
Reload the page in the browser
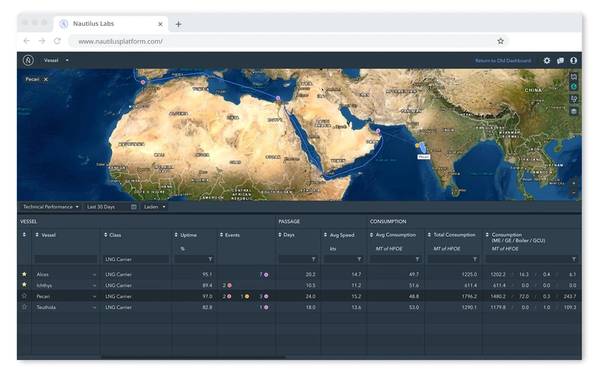click(x=57, y=41)
